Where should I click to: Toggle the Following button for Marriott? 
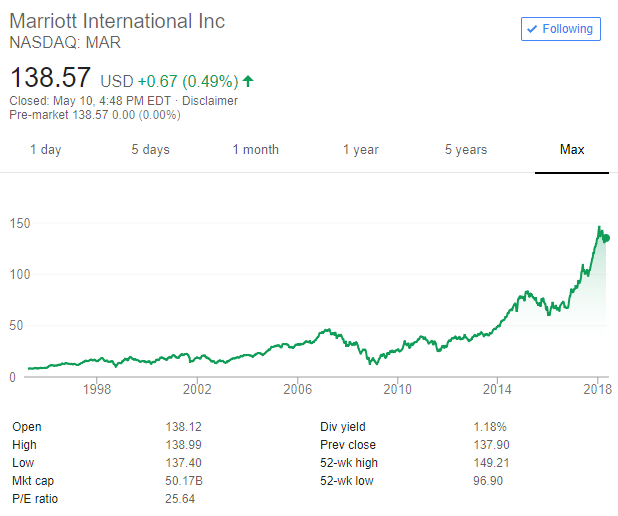pyautogui.click(x=561, y=29)
